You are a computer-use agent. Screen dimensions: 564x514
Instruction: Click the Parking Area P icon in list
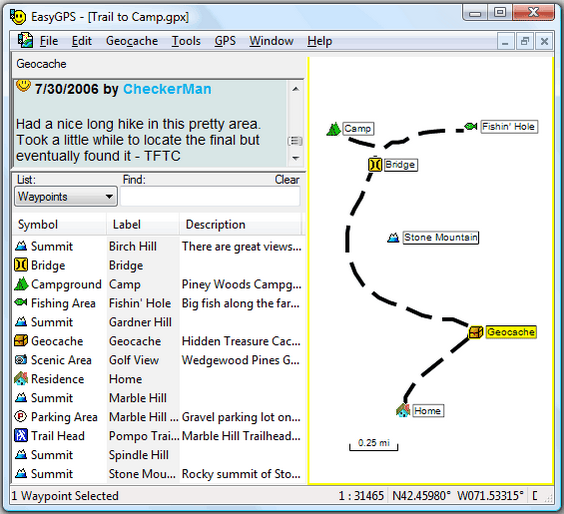(x=21, y=417)
